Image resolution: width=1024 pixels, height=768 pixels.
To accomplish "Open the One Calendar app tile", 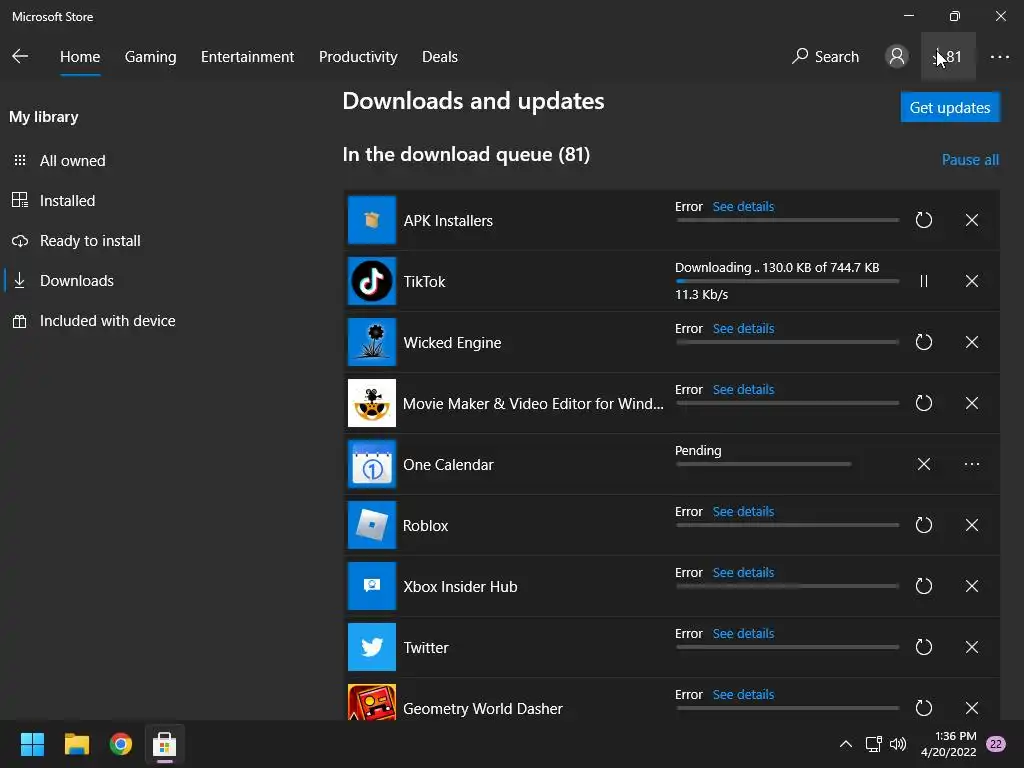I will 372,464.
